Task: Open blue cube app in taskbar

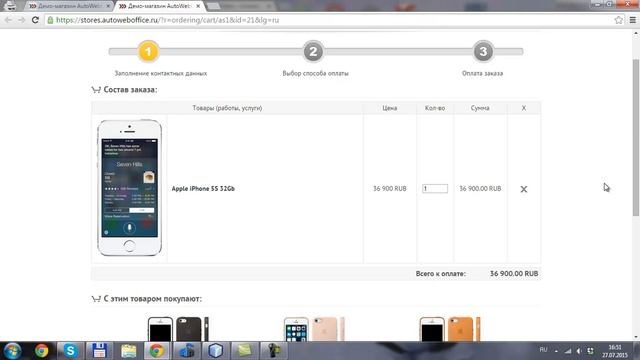Action: point(216,351)
